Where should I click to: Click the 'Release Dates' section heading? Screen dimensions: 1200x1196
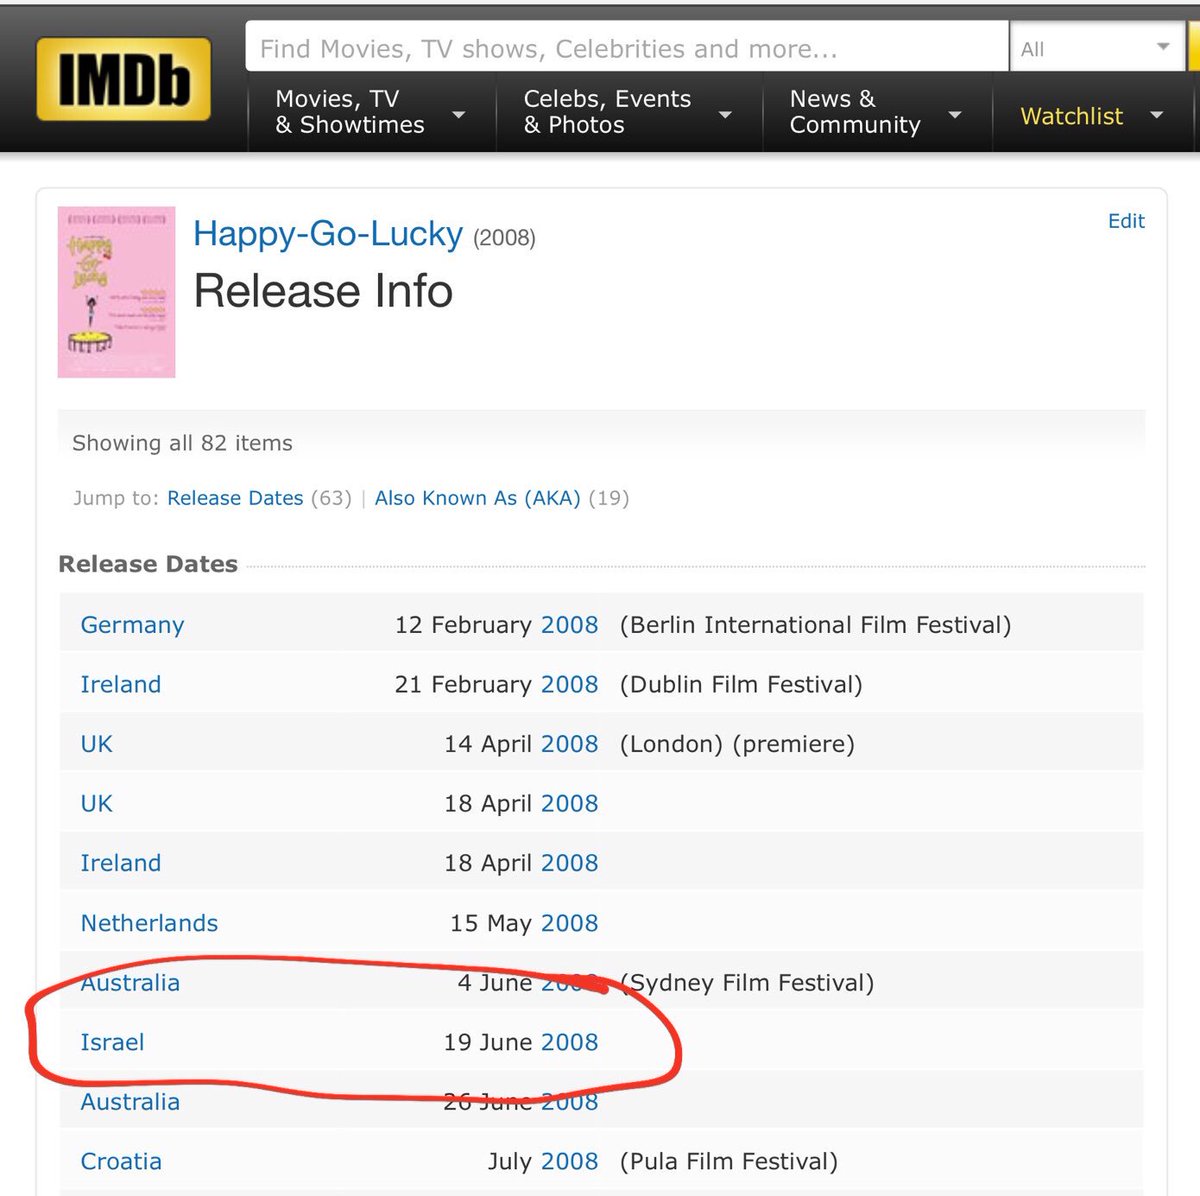(x=148, y=564)
